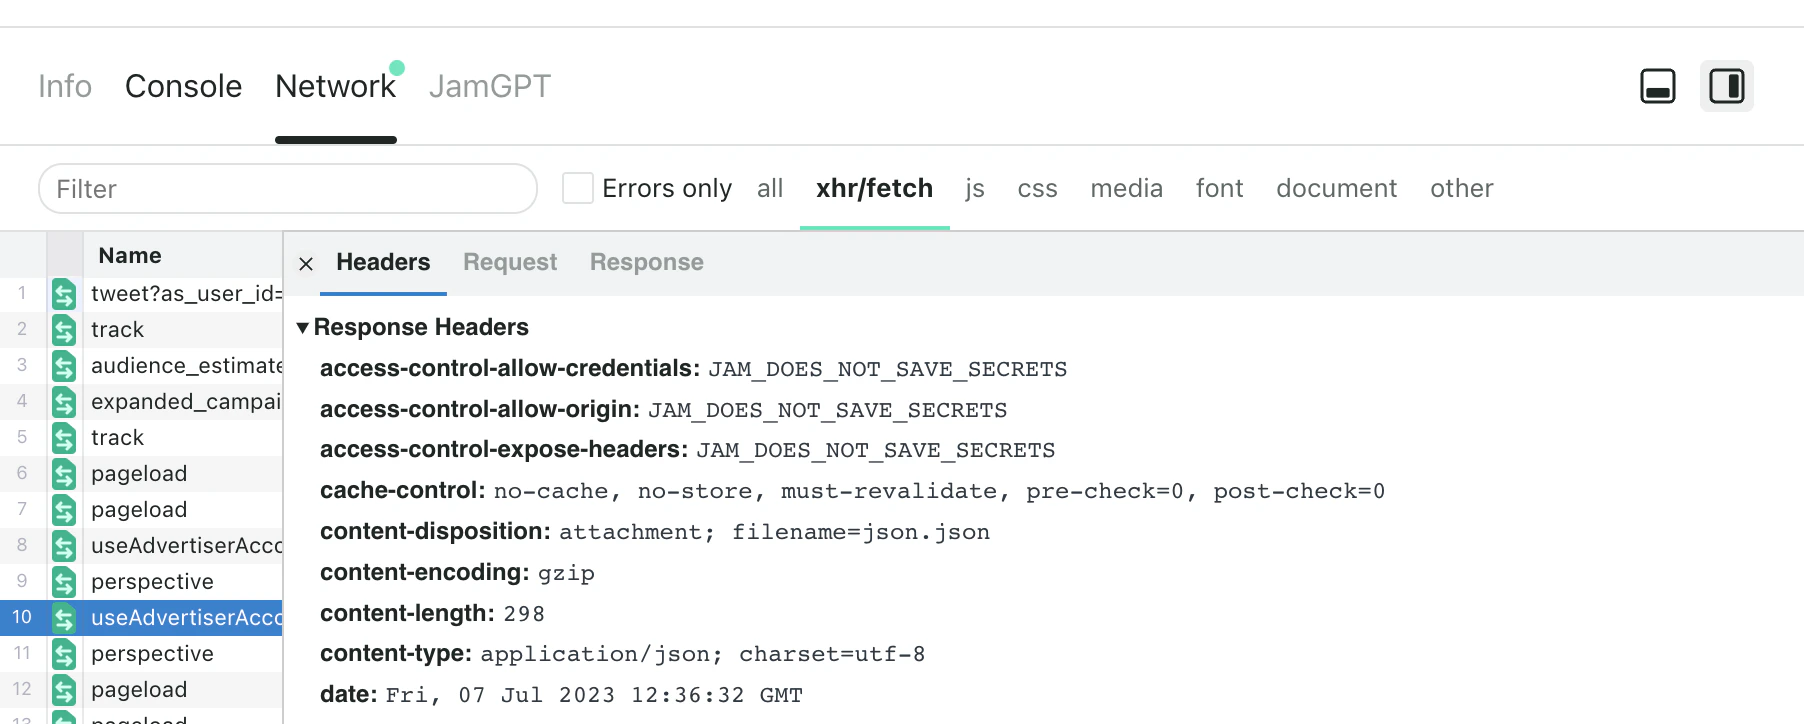Click the access-control-expose-headers header
The image size is (1804, 724).
pos(687,450)
